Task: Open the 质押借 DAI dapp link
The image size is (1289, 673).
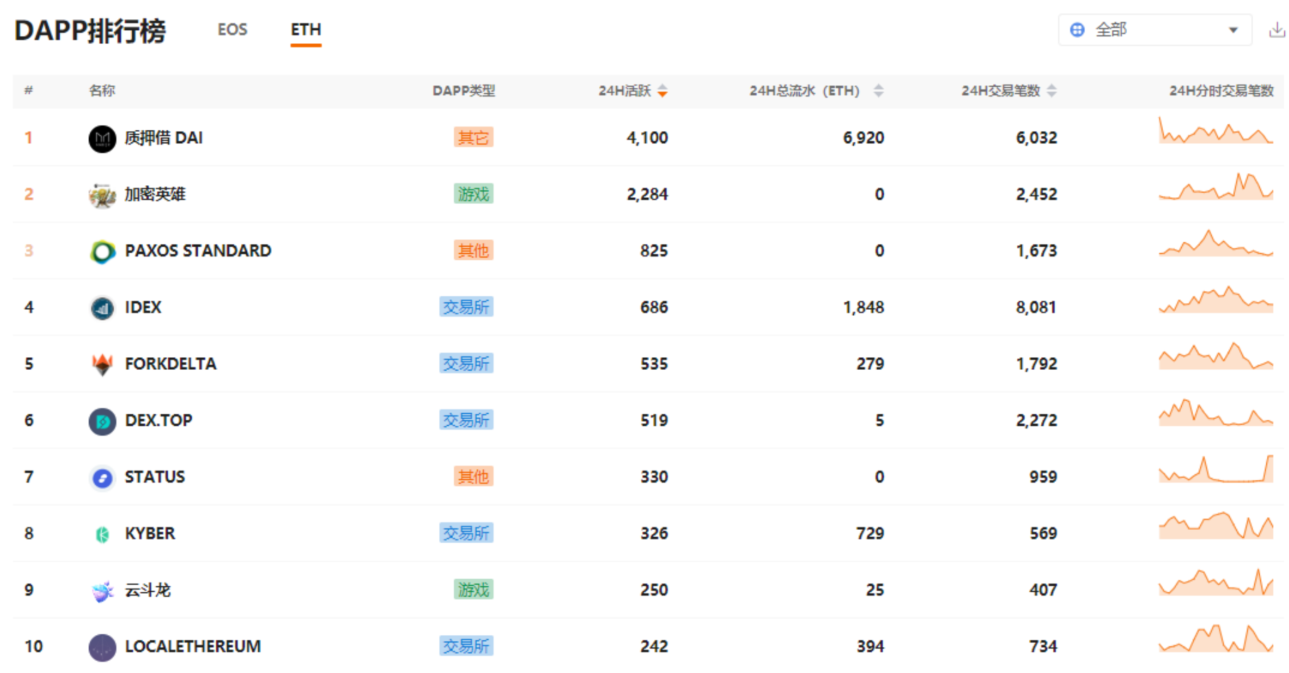Action: click(164, 138)
